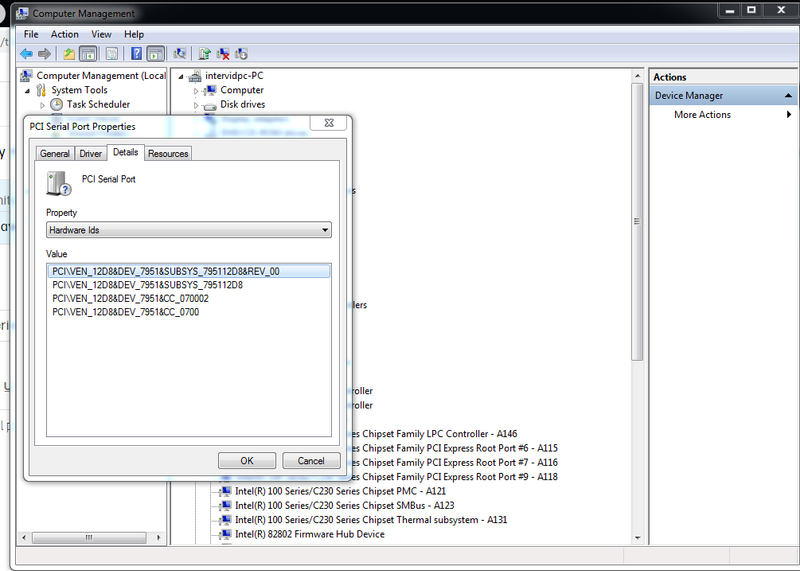Click the Properties toolbar icon

click(x=112, y=54)
